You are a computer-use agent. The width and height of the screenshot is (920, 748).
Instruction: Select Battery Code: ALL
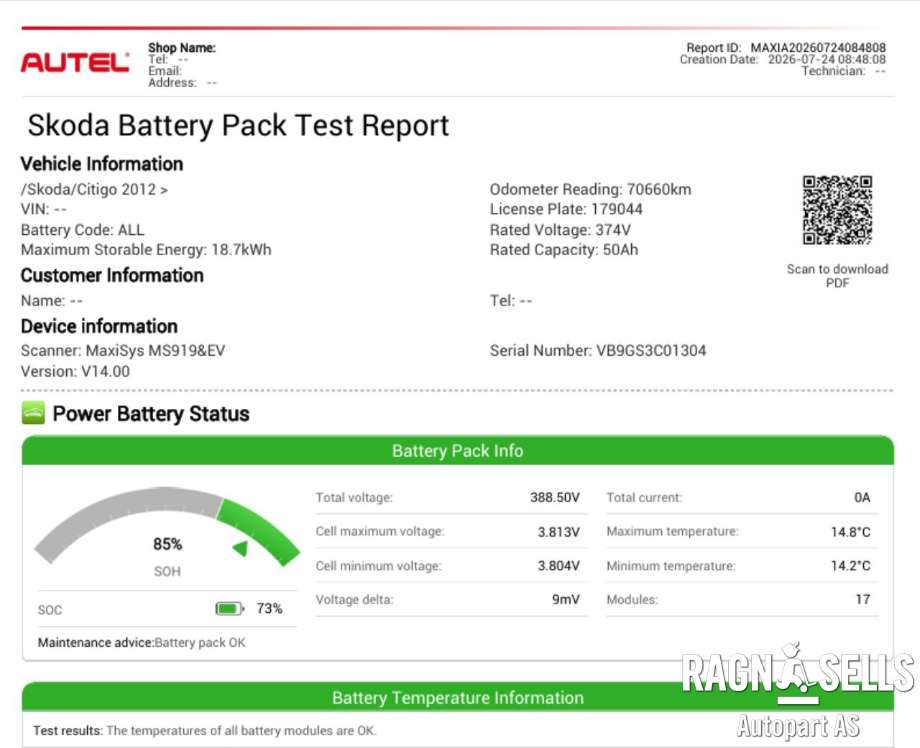pyautogui.click(x=82, y=230)
